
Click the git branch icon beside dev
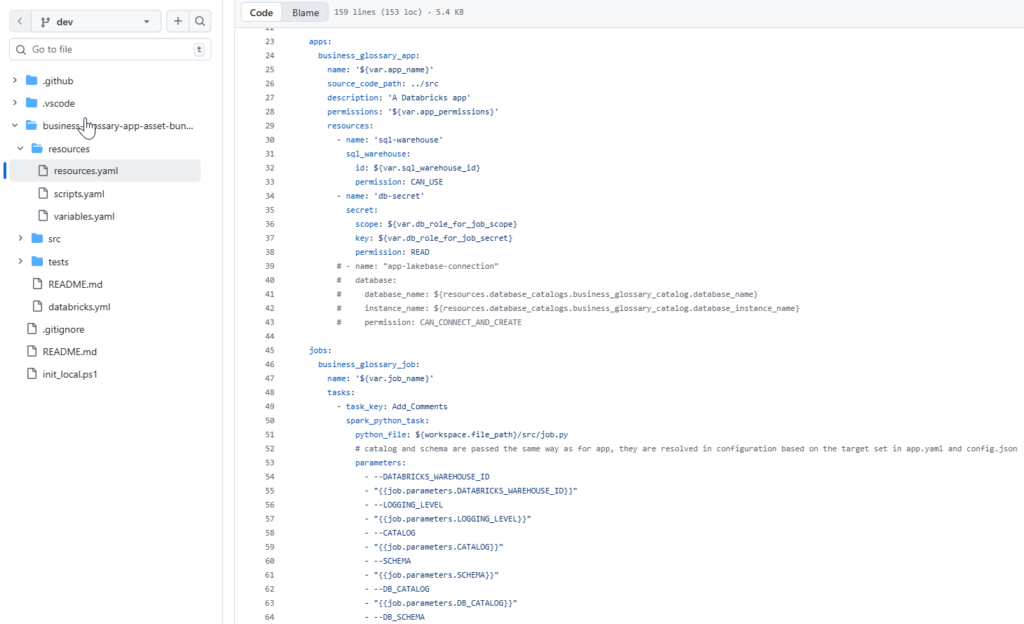[x=44, y=20]
